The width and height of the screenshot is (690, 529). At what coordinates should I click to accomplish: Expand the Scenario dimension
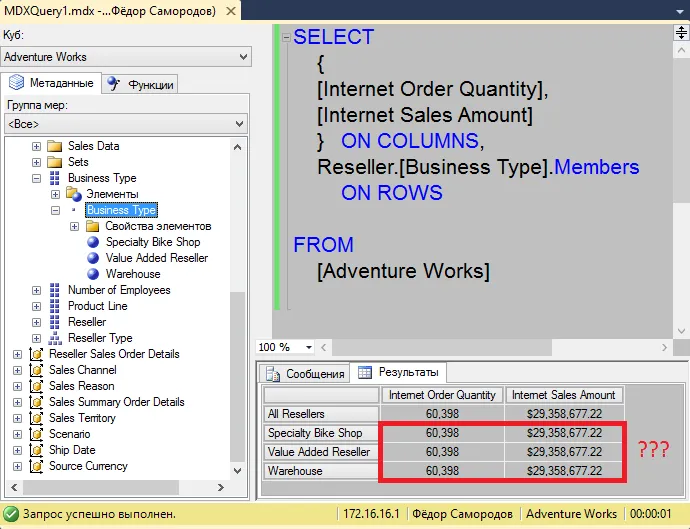point(18,434)
